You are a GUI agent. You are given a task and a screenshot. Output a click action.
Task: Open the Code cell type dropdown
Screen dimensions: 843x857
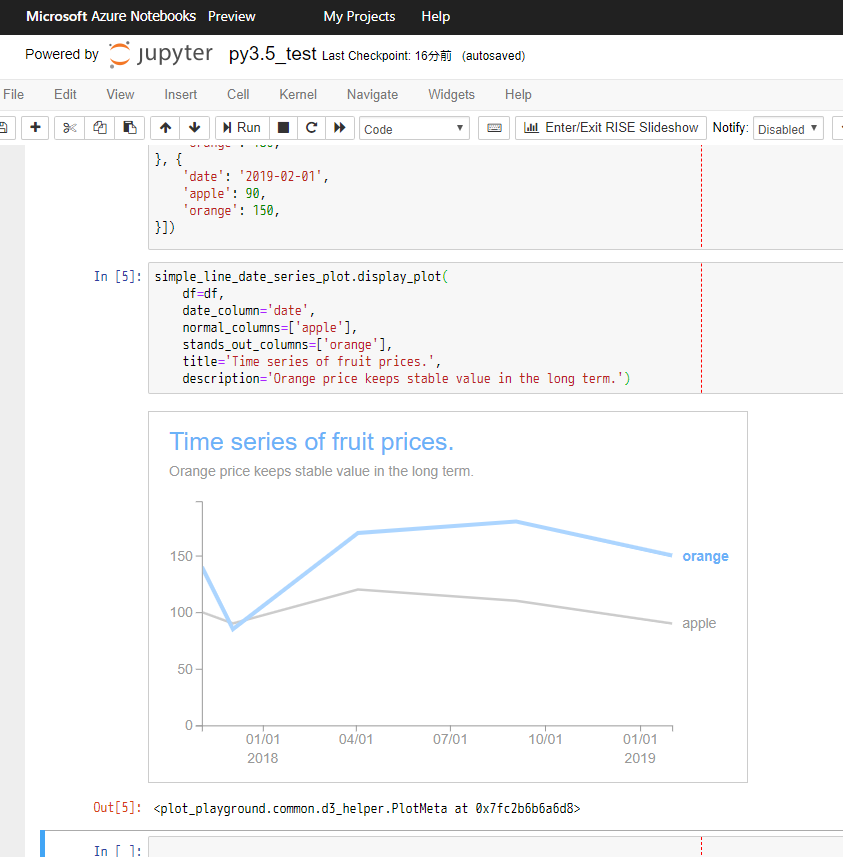(414, 129)
